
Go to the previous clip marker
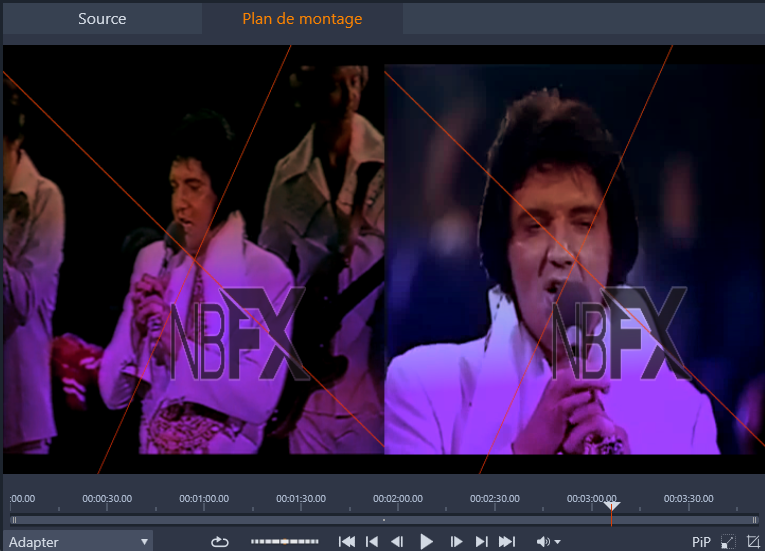372,541
